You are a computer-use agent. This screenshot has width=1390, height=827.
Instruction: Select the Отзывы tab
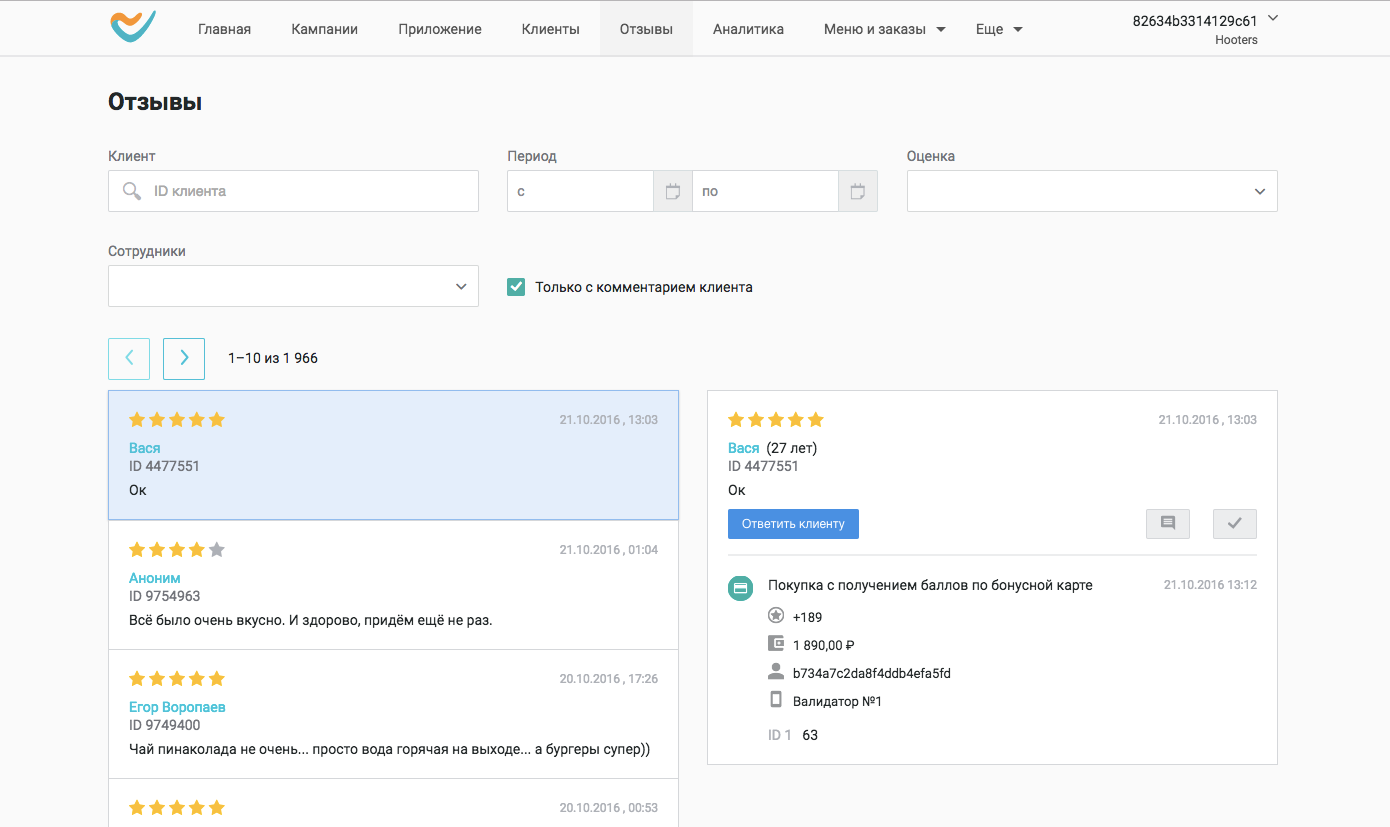[646, 29]
